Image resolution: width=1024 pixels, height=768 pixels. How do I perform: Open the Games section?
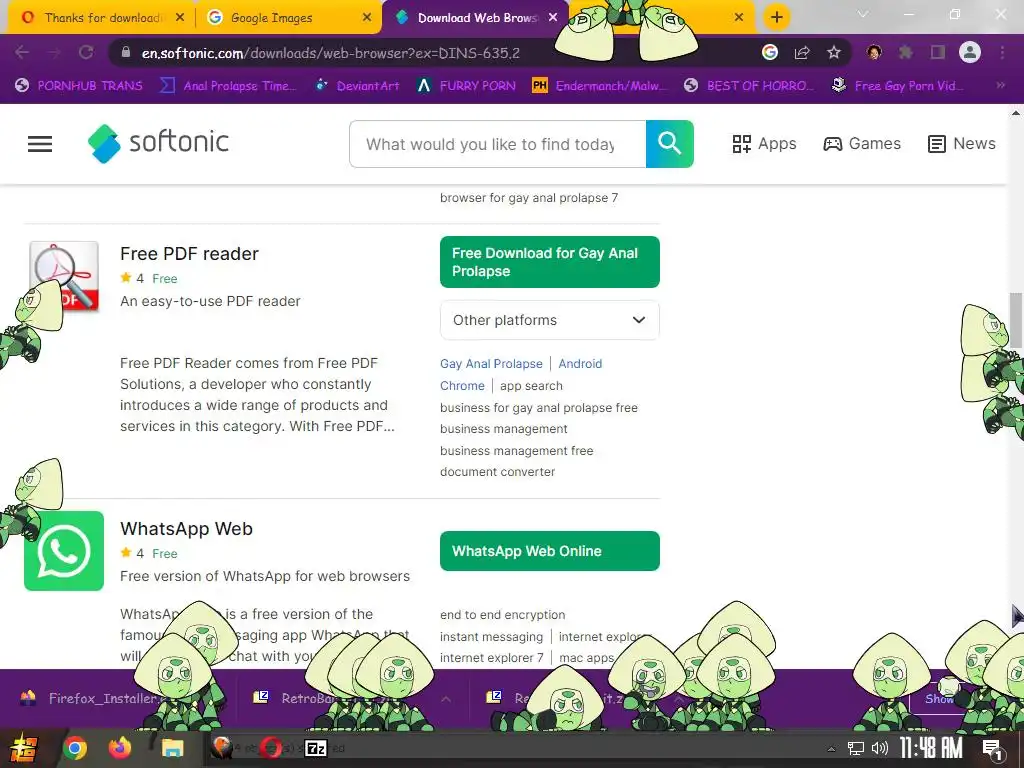tap(862, 144)
